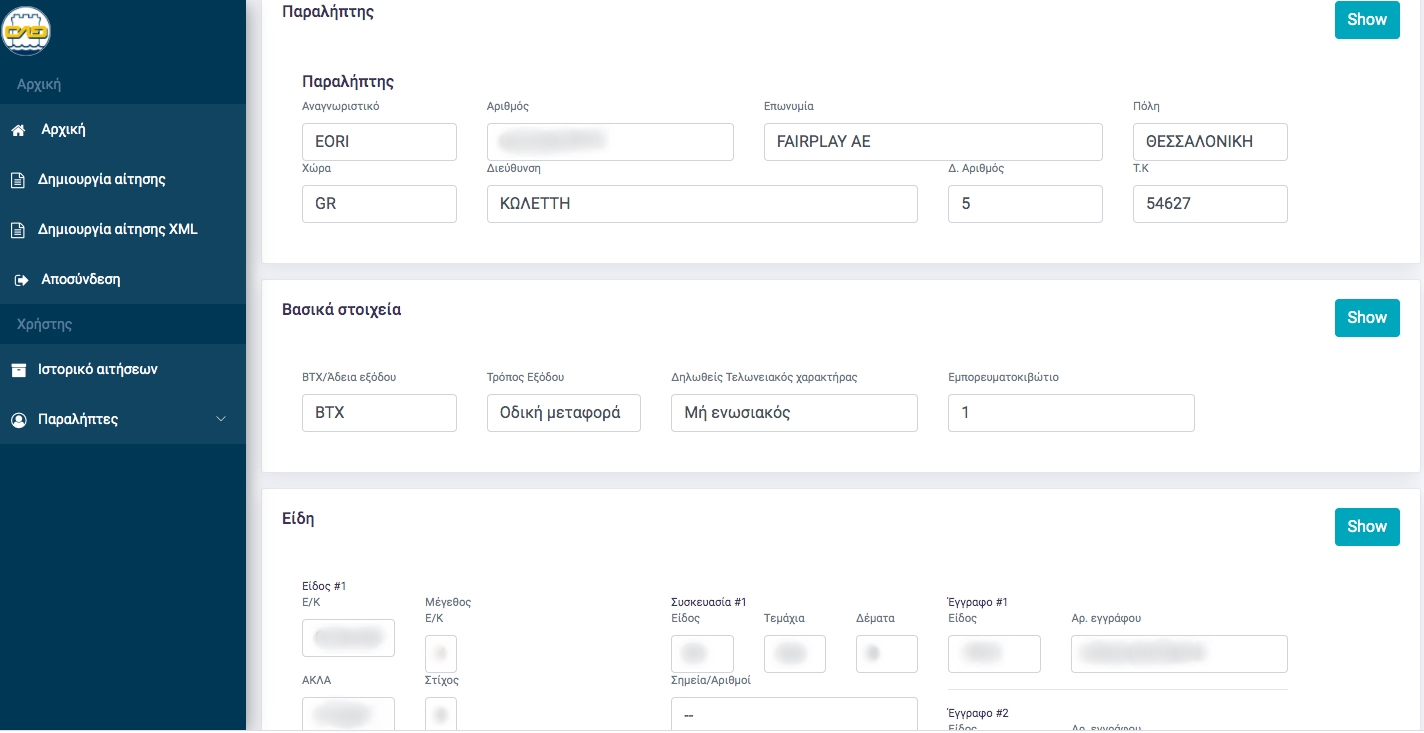Click the Σημεία/Αριθμοί text field

pos(793,714)
